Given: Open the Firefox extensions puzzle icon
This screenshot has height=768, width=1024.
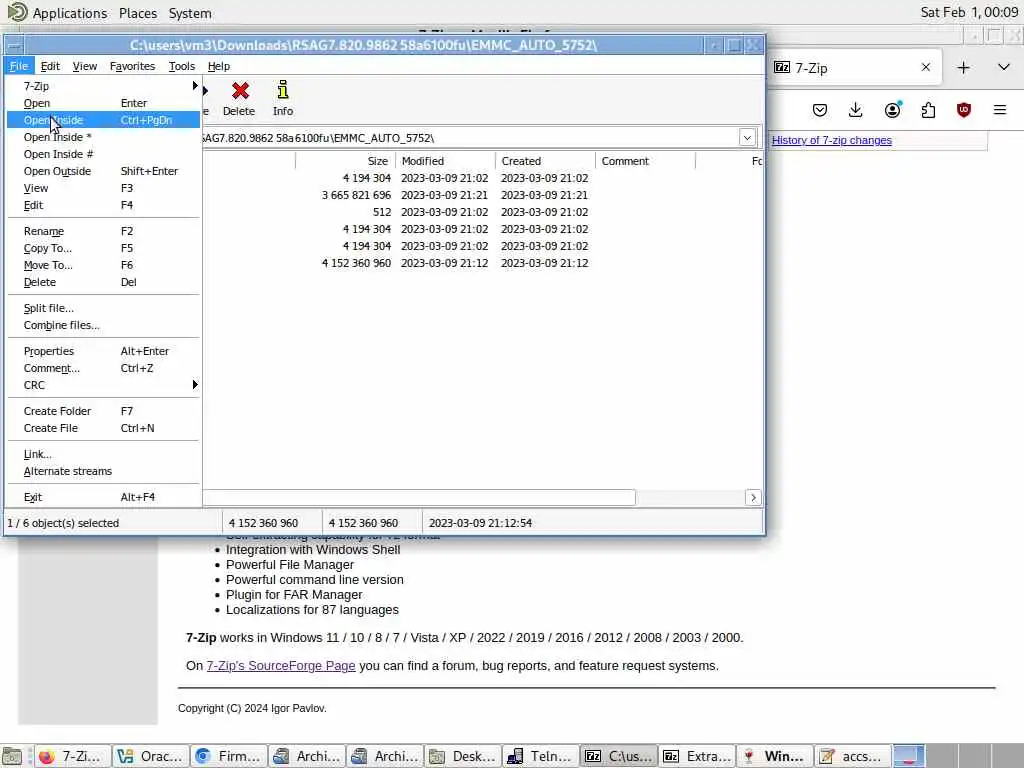Looking at the screenshot, I should pyautogui.click(x=928, y=110).
